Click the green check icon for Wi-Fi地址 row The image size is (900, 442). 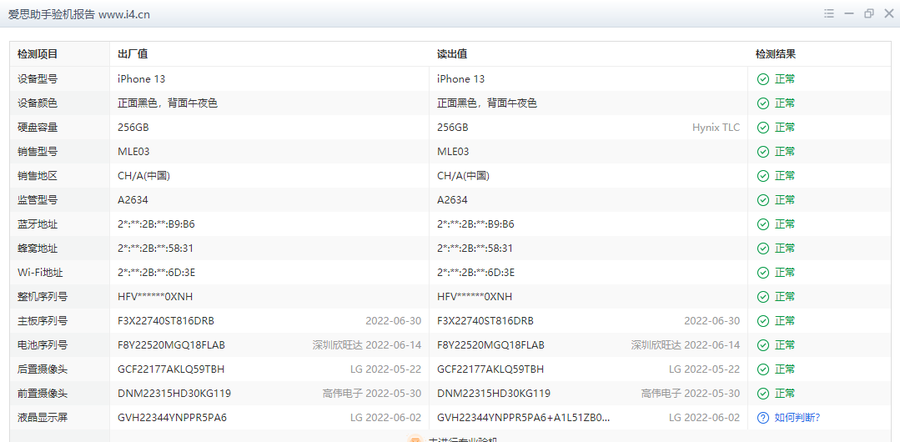(x=763, y=273)
